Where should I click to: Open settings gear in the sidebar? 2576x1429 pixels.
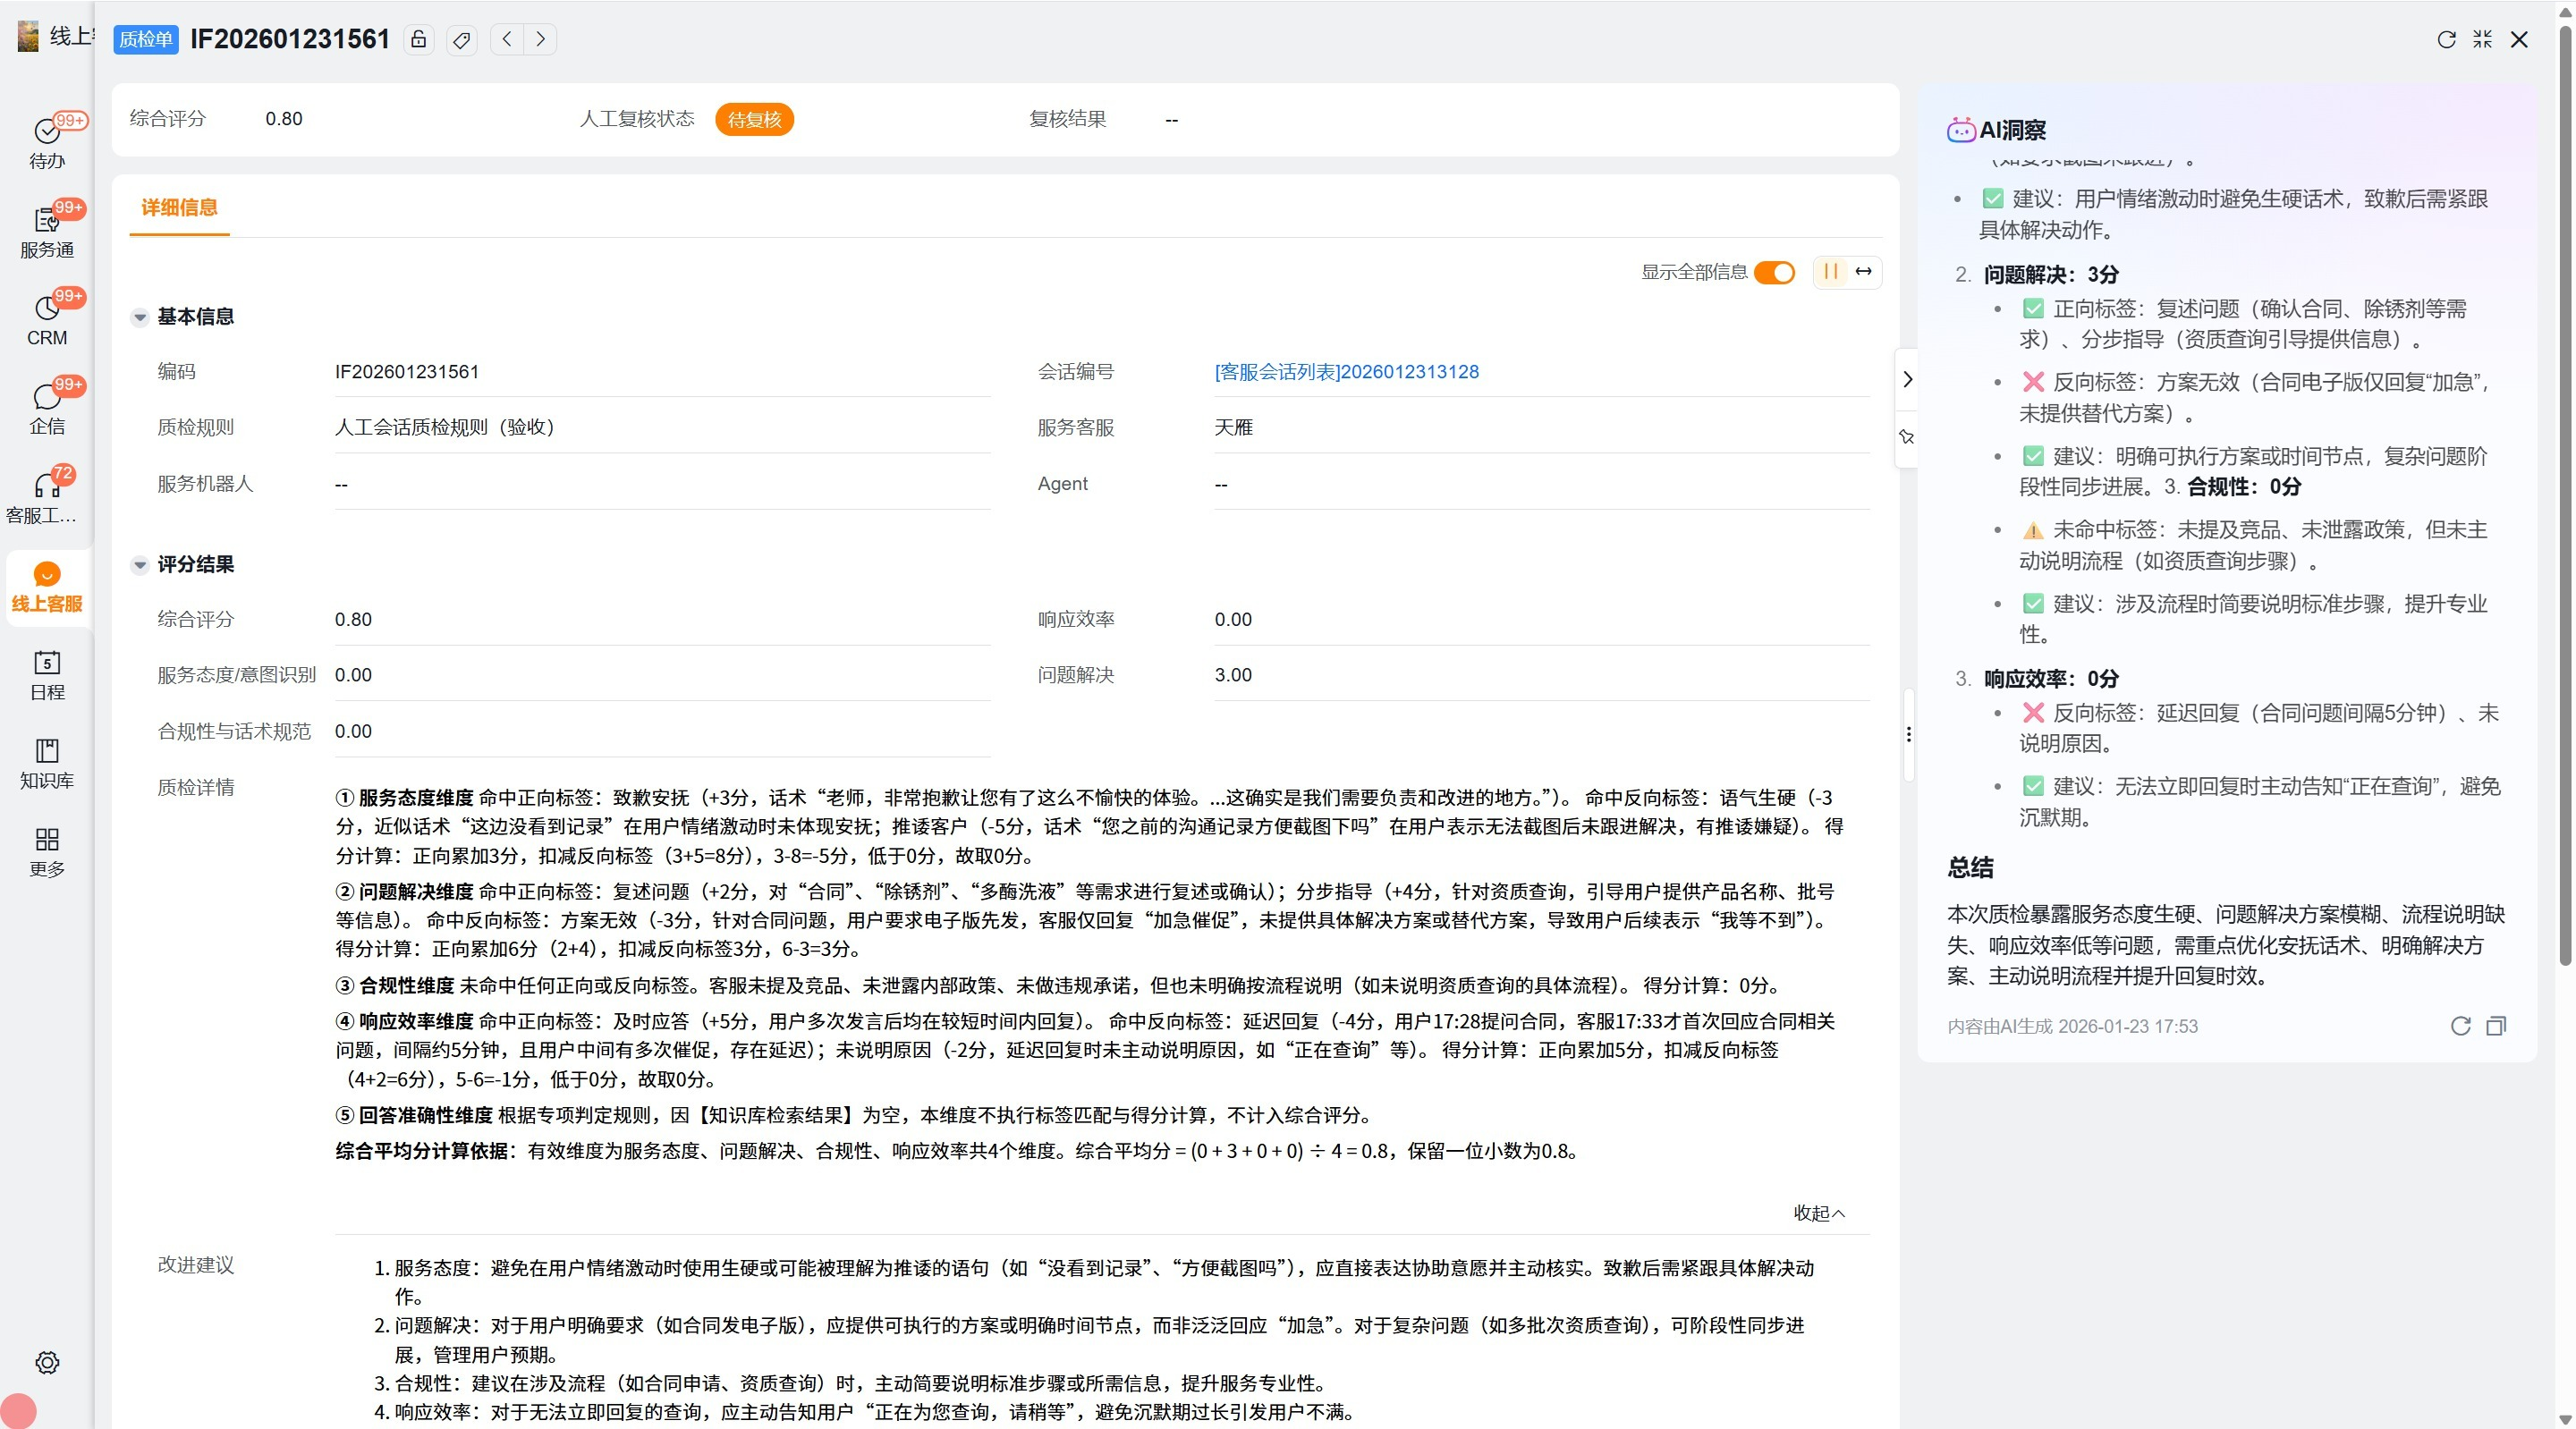coord(47,1362)
